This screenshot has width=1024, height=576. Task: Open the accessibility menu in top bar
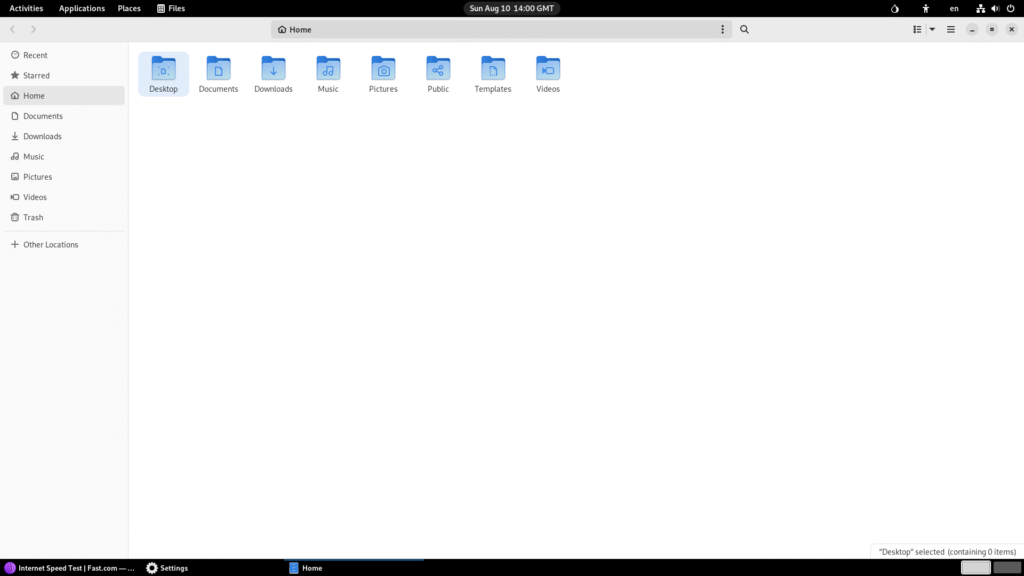coord(925,8)
